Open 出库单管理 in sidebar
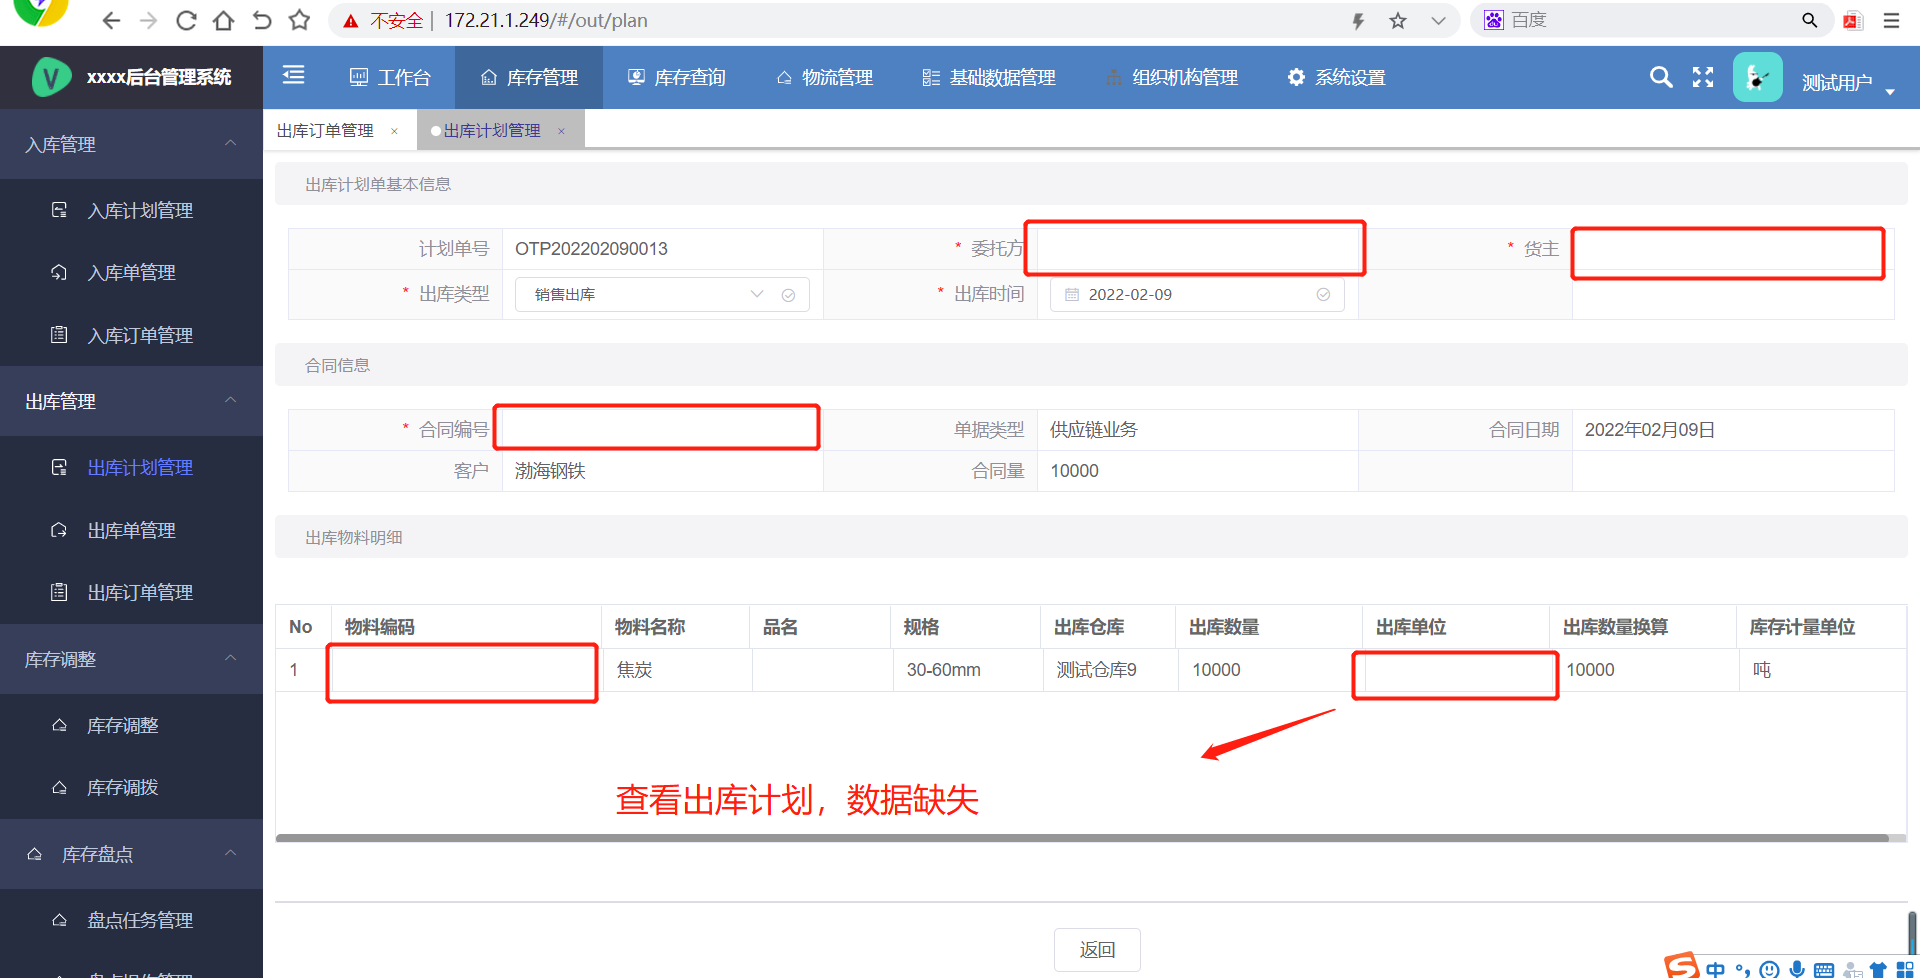Image resolution: width=1920 pixels, height=978 pixels. pyautogui.click(x=131, y=530)
